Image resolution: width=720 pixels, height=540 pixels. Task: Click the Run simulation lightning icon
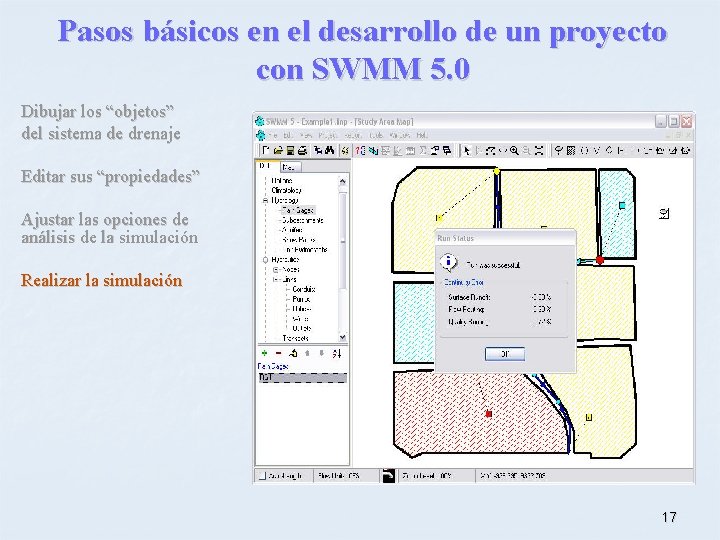[345, 151]
